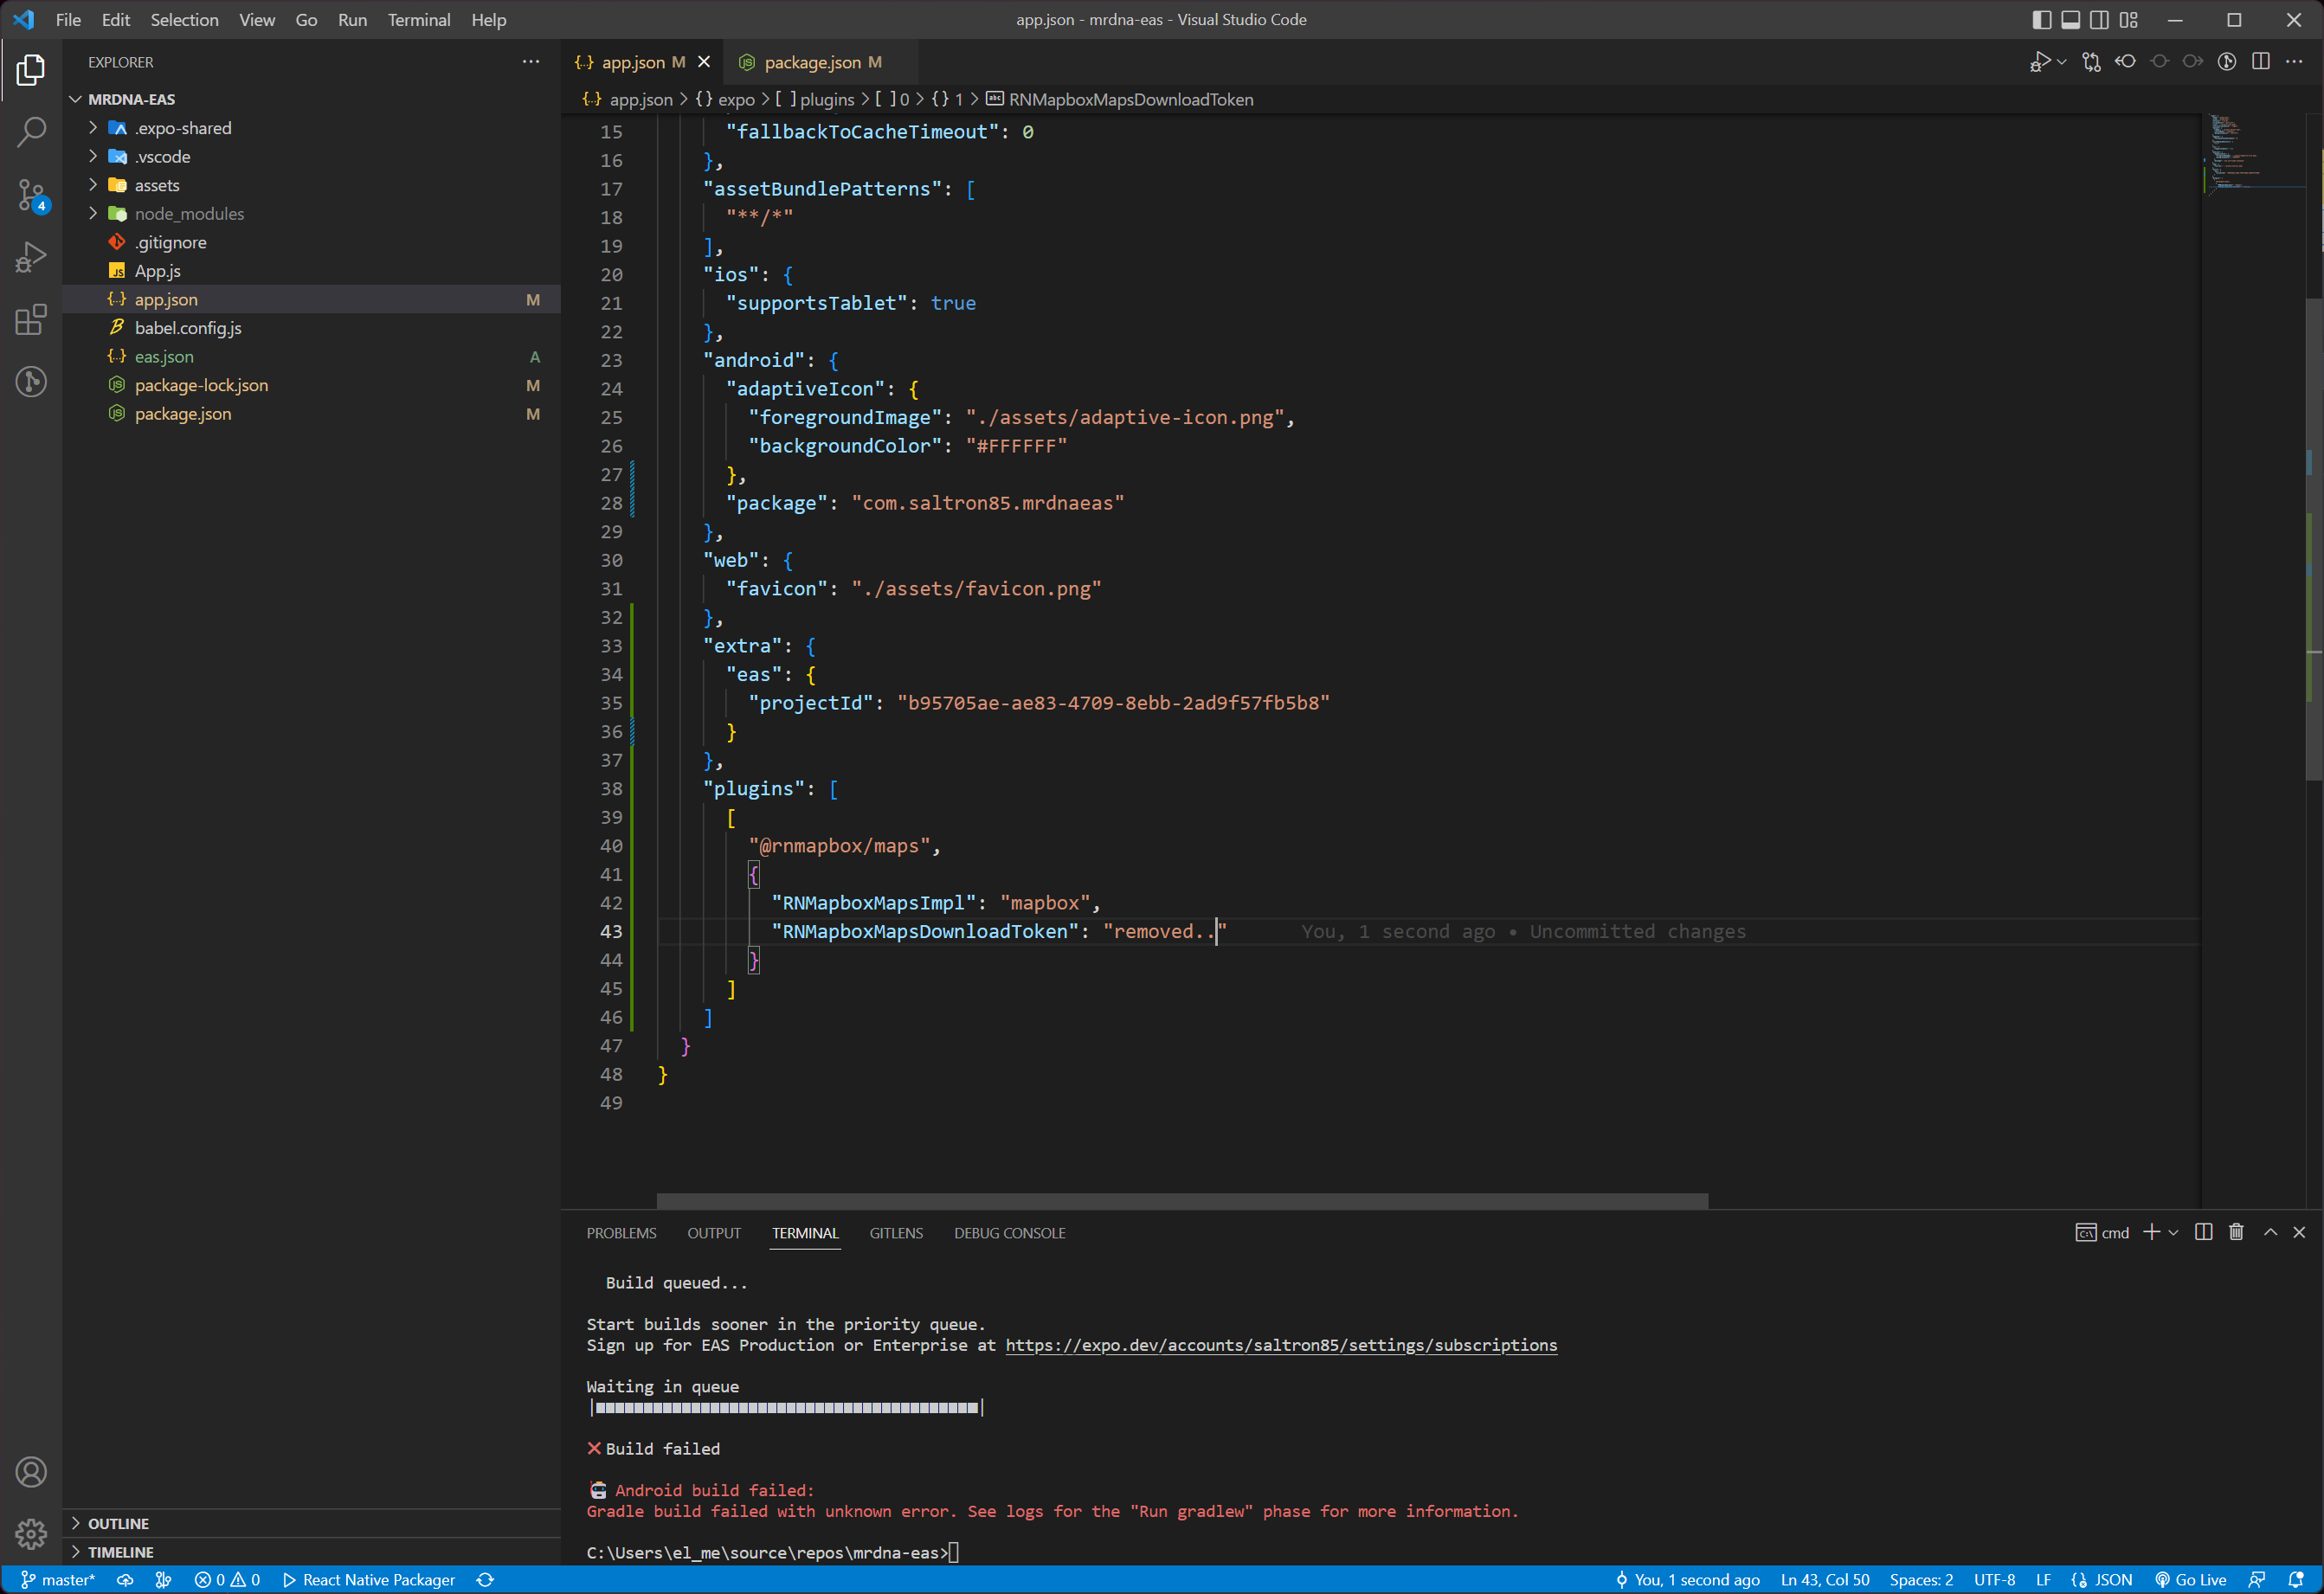Open Manage via the settings gear
The image size is (2324, 1594).
point(31,1533)
